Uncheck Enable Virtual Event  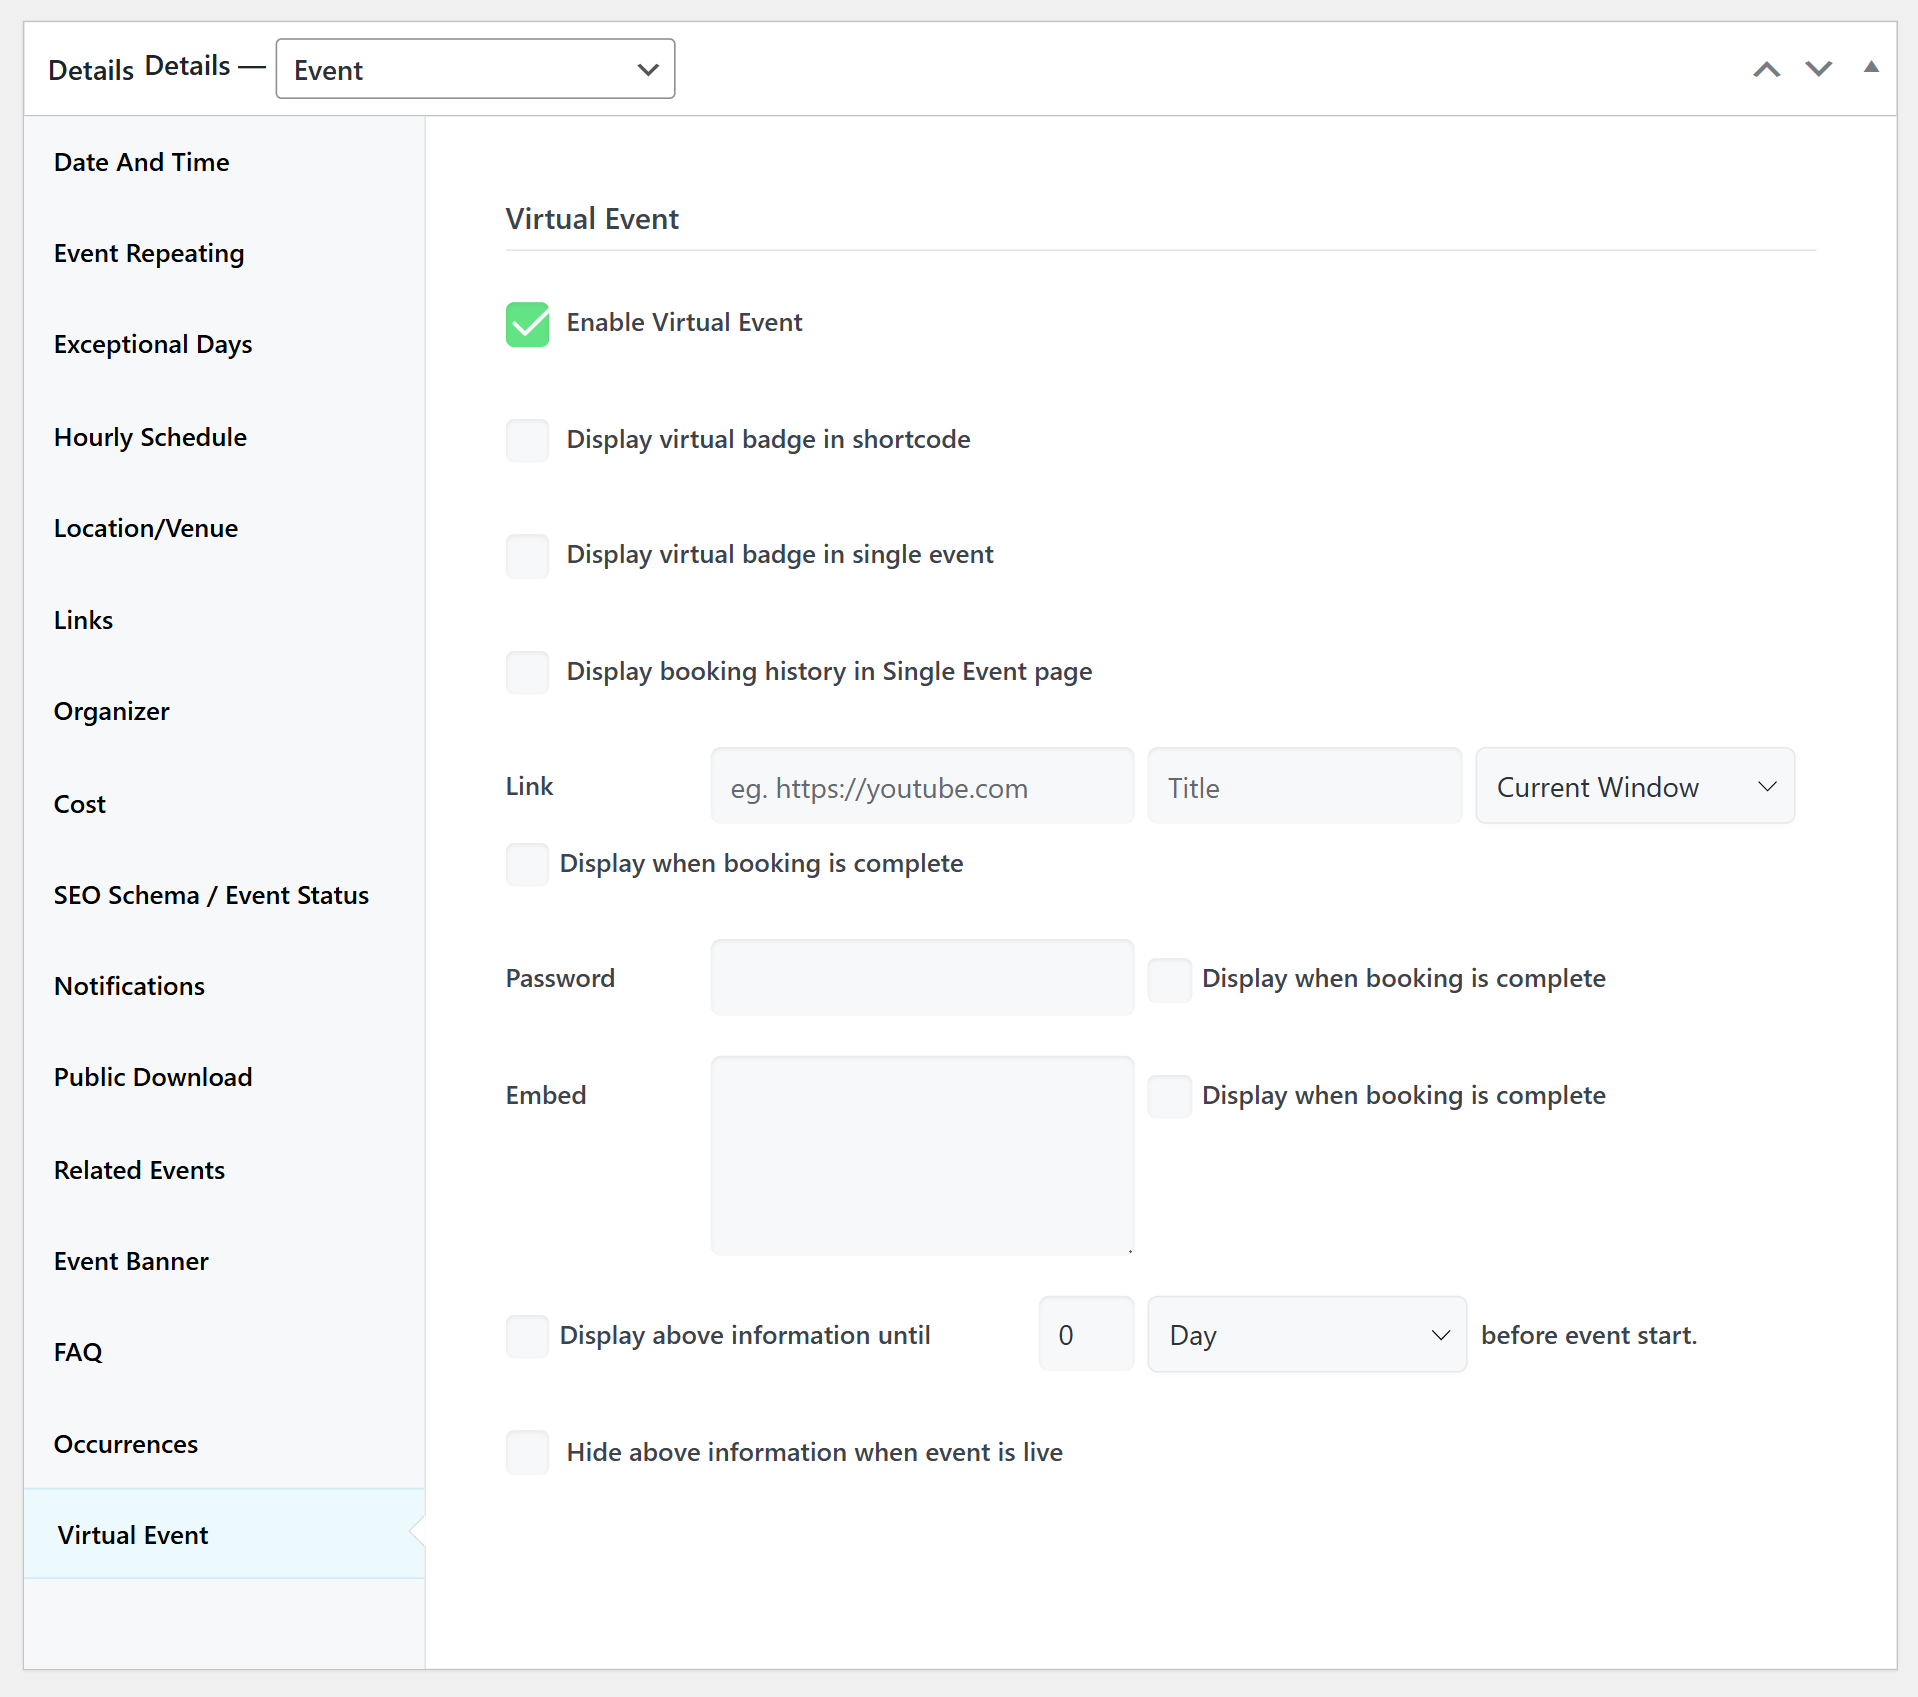coord(527,323)
